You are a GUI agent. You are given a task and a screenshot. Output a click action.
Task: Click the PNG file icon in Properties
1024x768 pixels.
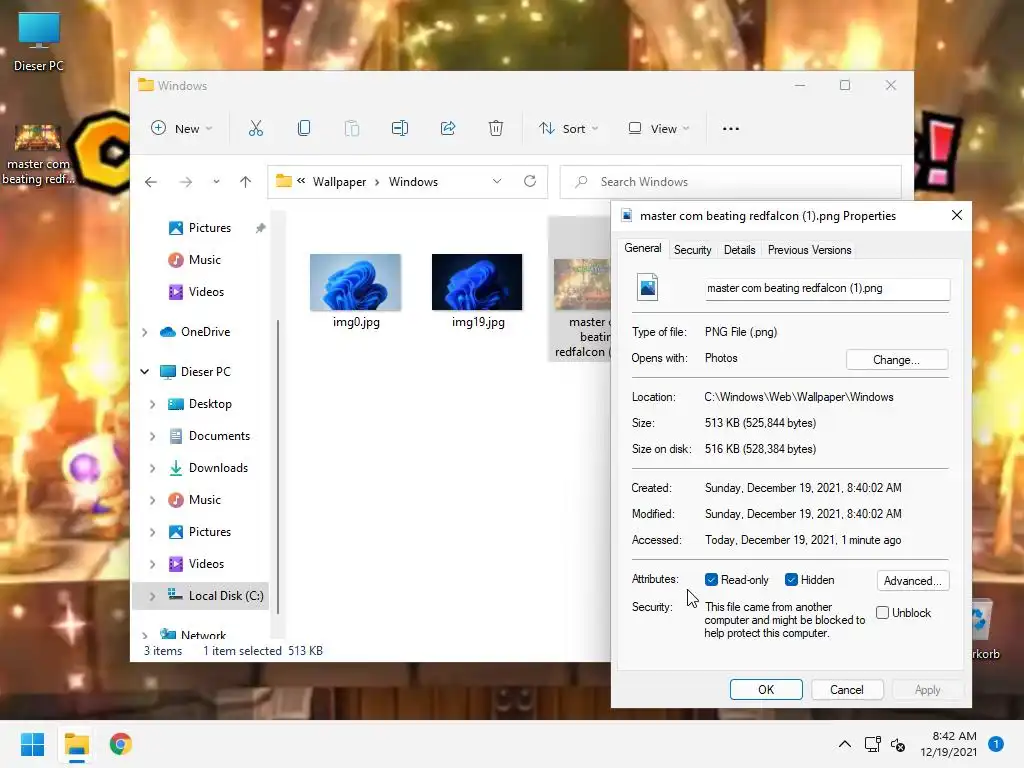pos(647,287)
